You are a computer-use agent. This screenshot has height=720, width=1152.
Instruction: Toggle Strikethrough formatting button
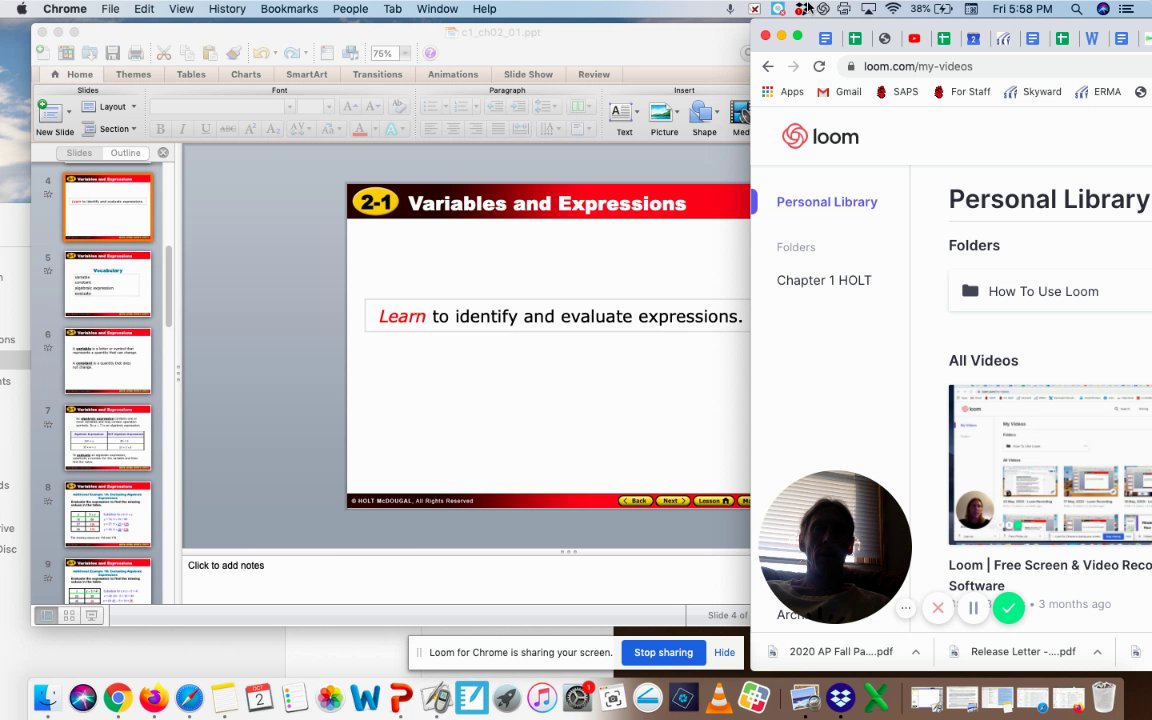[x=228, y=129]
